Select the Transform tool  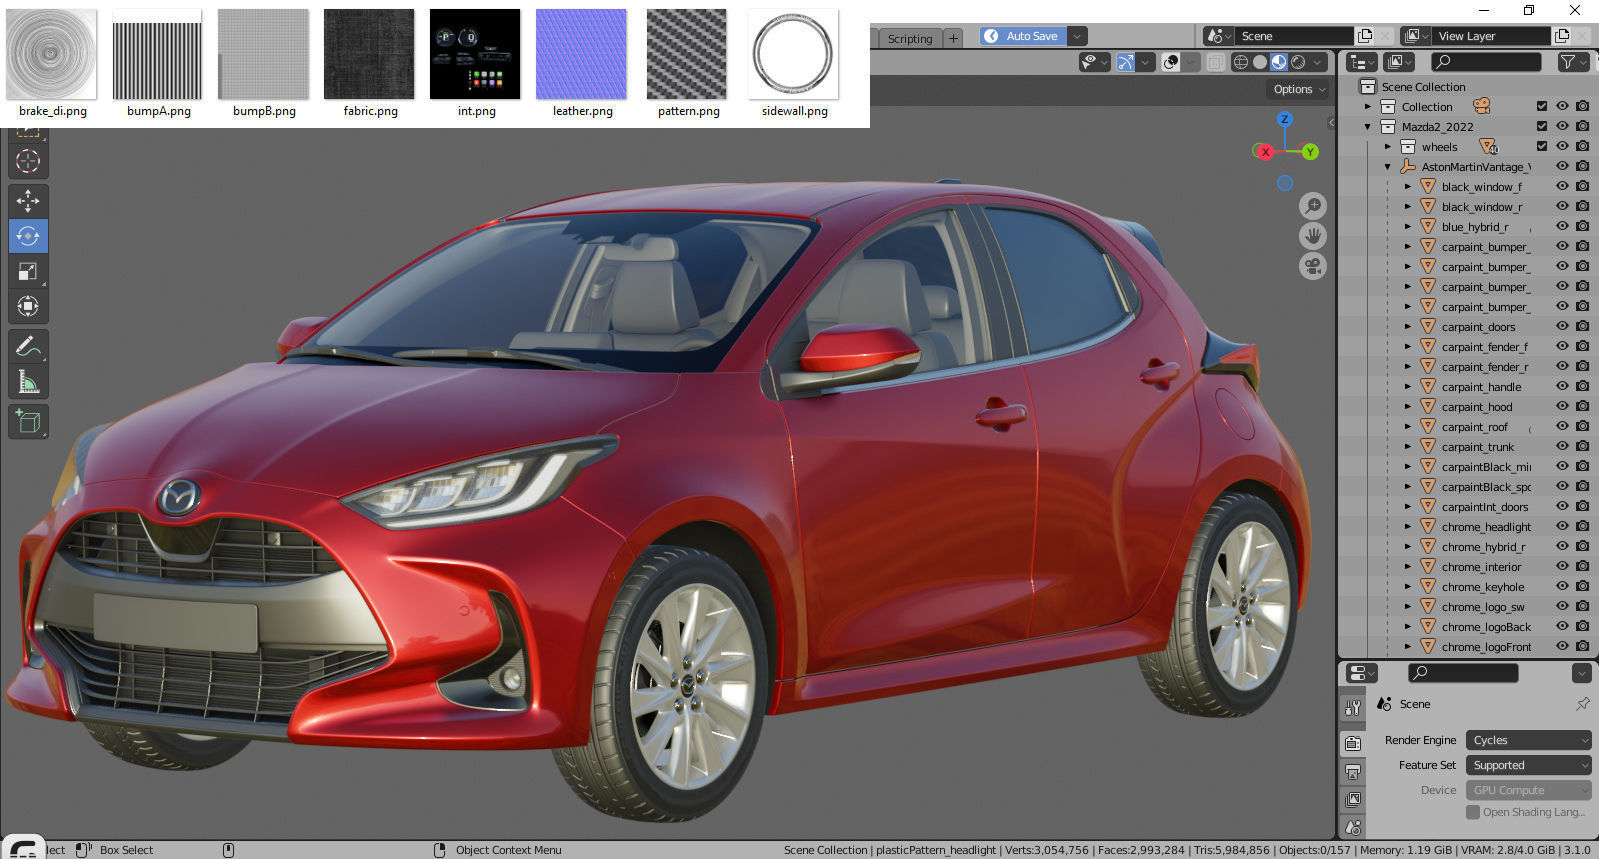coord(28,306)
